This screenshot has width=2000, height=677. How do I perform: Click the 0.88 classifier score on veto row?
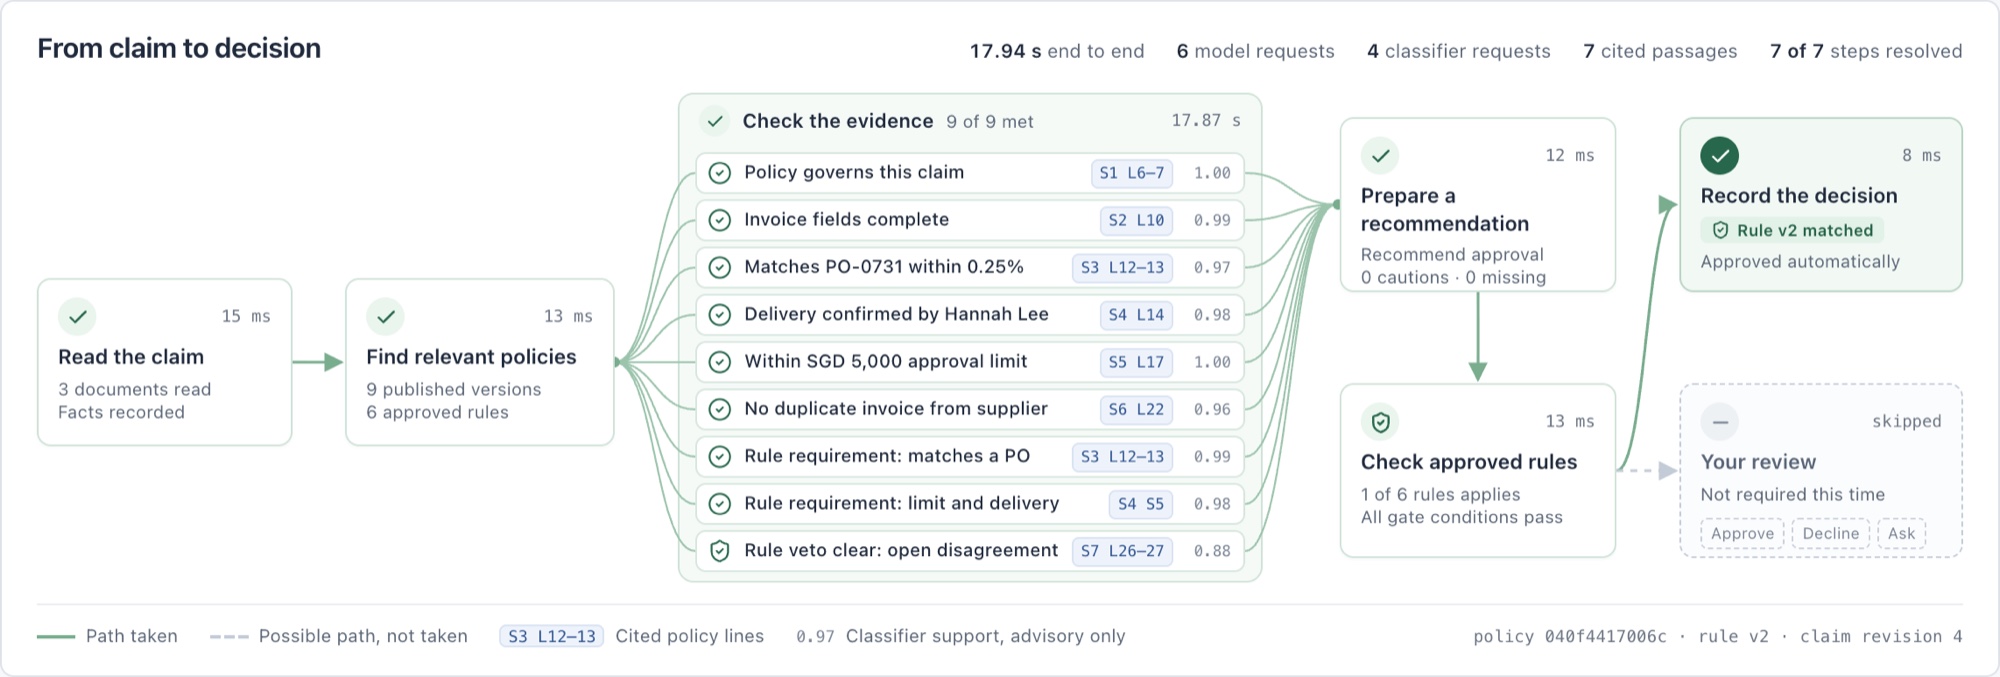coord(1212,551)
